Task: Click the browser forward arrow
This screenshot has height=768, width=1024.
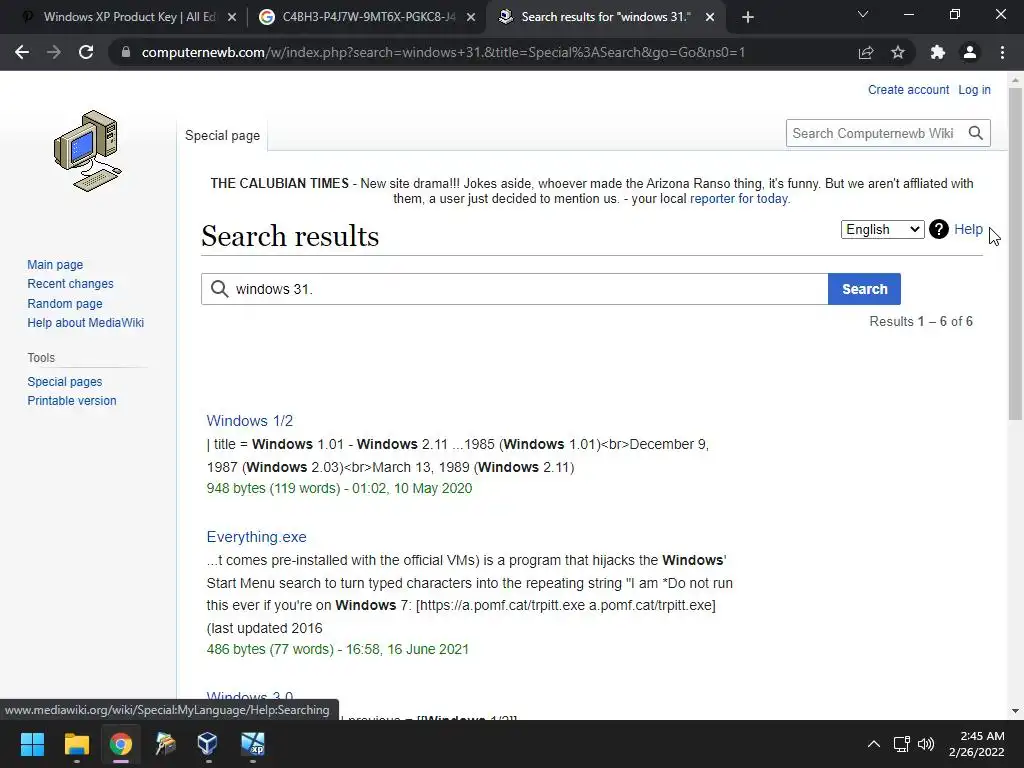Action: (x=54, y=52)
